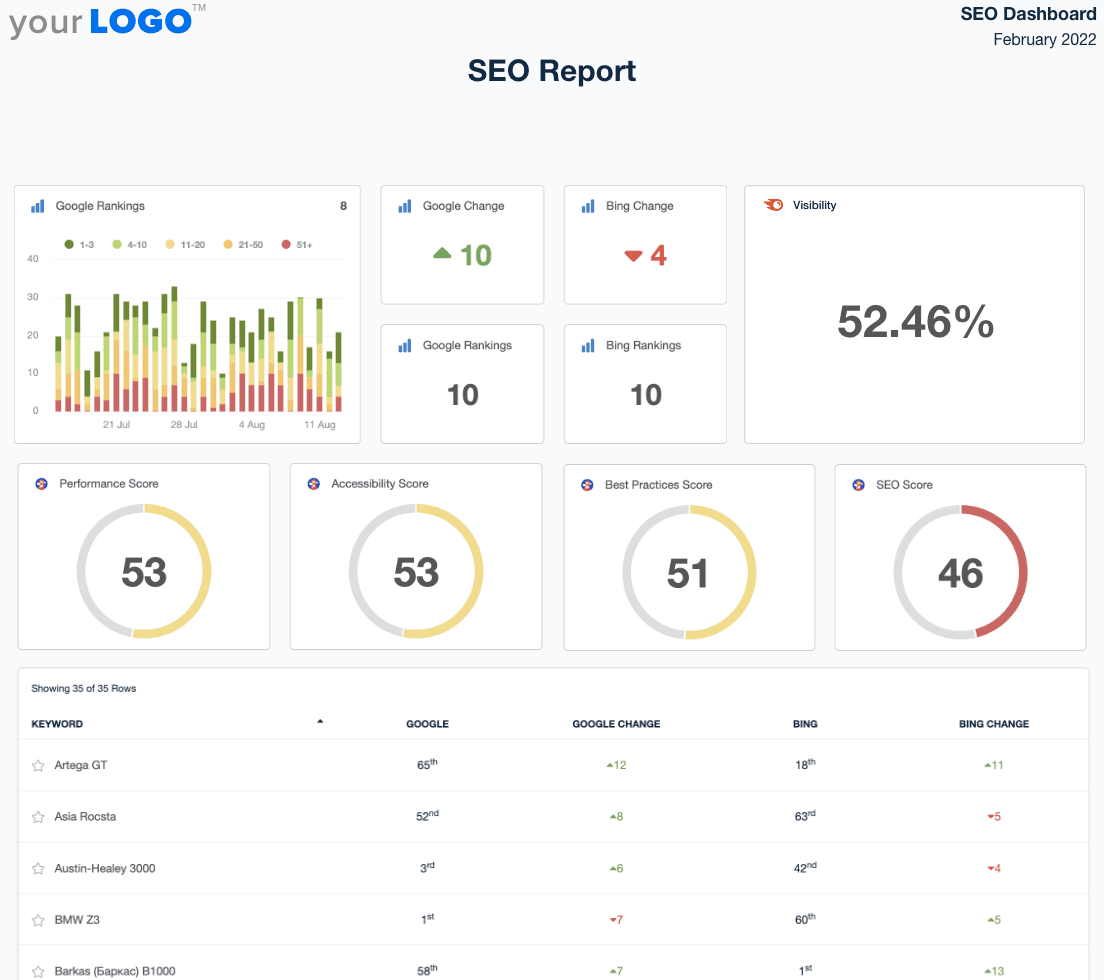1104x980 pixels.
Task: Click the Lighthouse icon on Accessibility Score card
Action: click(x=313, y=483)
